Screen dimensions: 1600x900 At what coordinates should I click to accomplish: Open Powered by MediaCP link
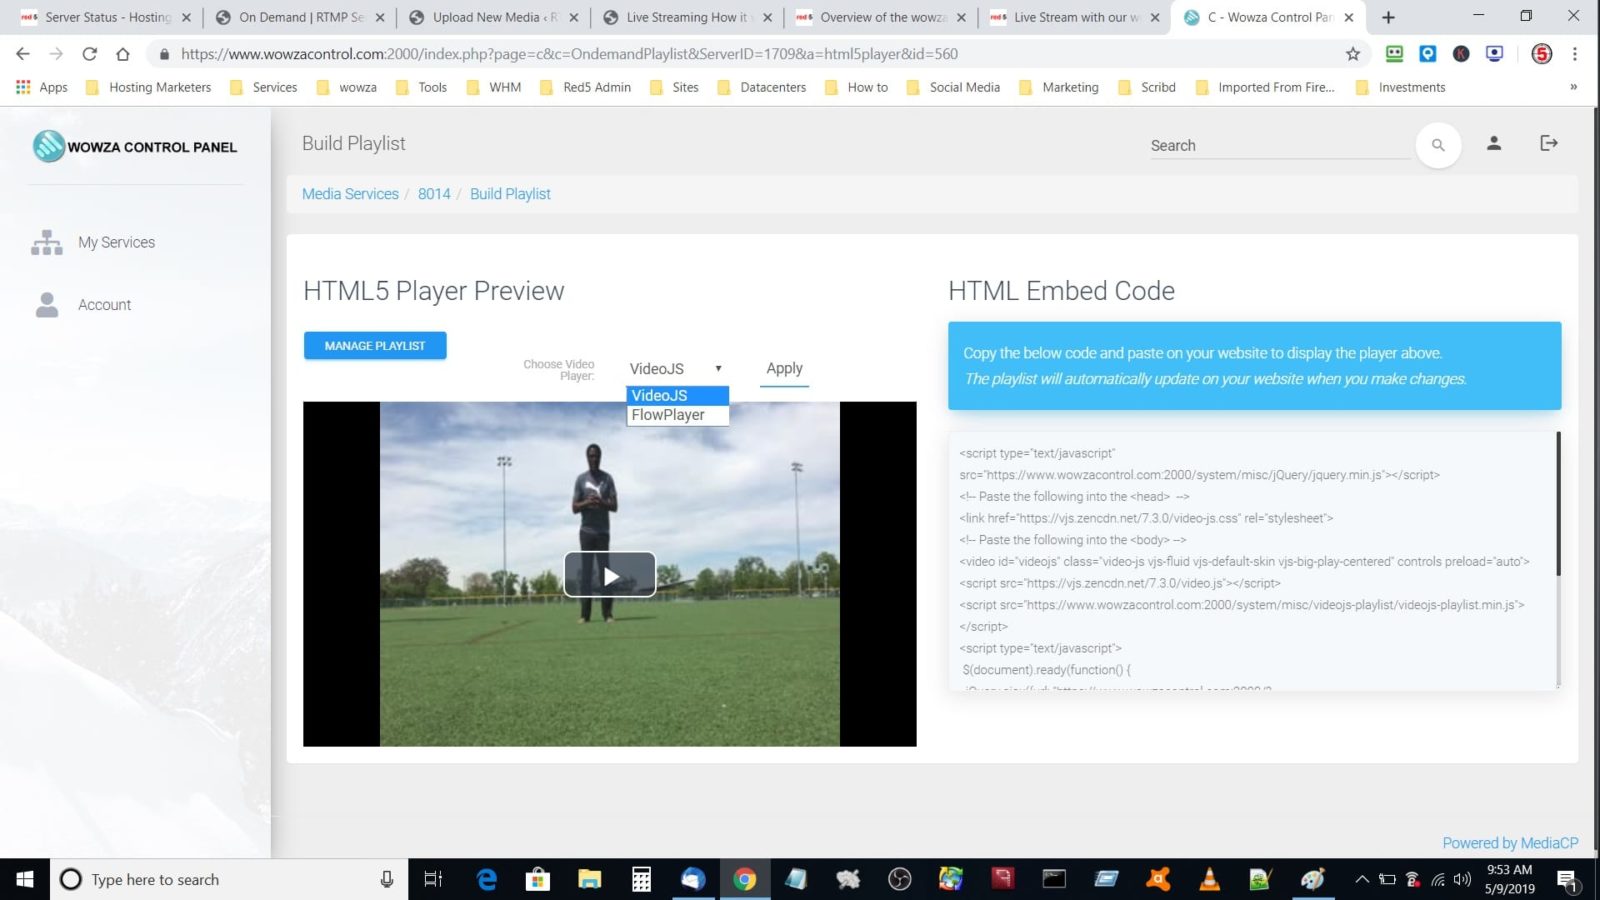(1510, 843)
